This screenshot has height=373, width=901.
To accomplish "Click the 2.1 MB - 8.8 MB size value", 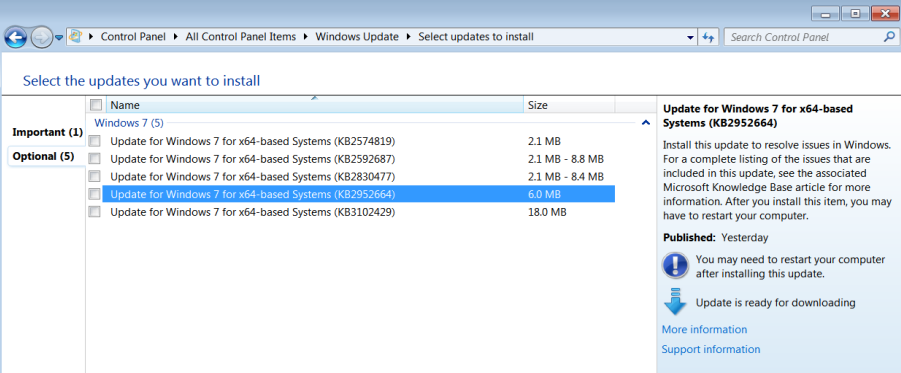I will click(565, 159).
